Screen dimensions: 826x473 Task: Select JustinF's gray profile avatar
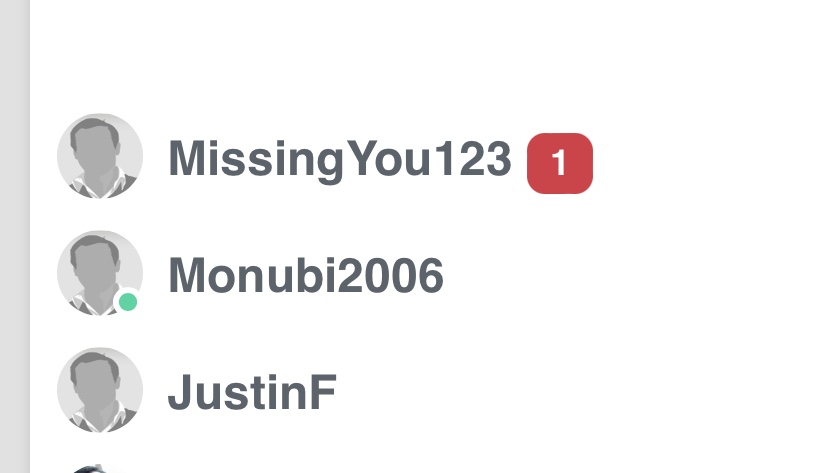point(100,390)
